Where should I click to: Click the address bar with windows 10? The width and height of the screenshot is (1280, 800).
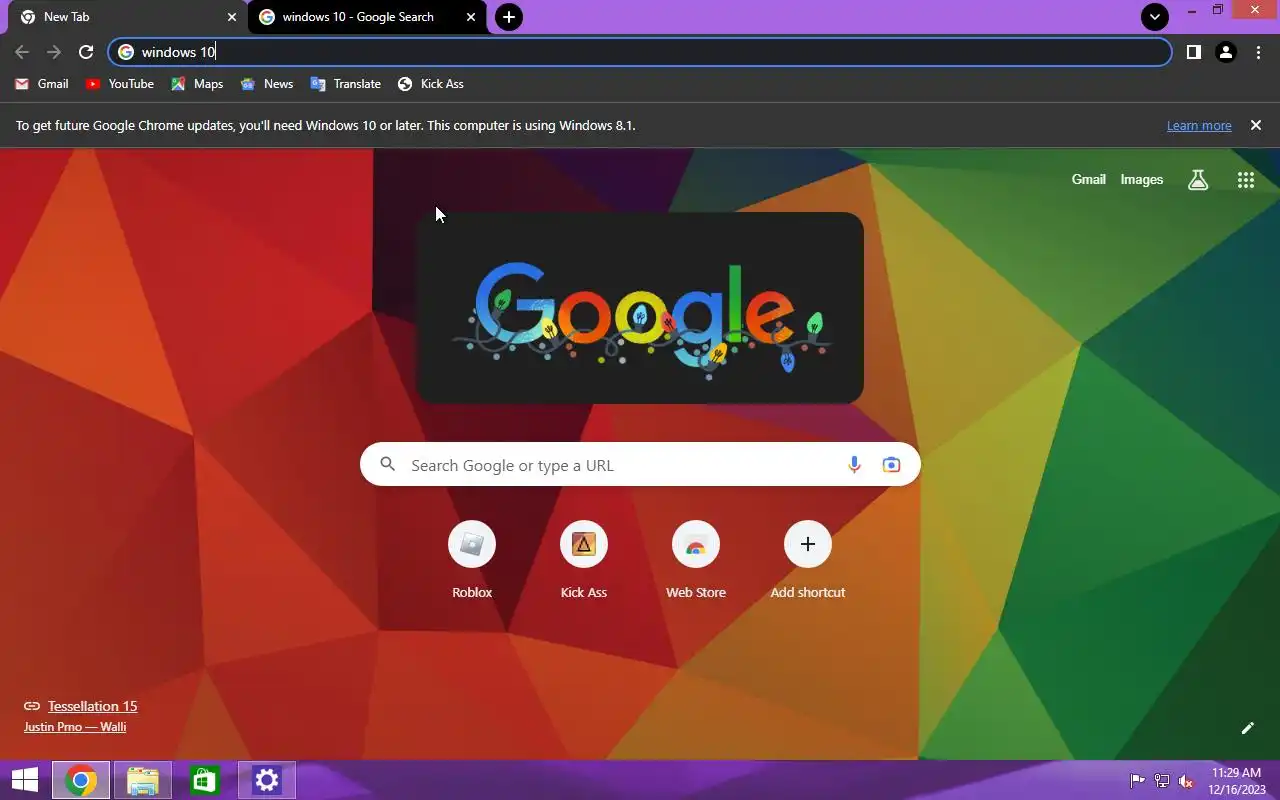640,52
